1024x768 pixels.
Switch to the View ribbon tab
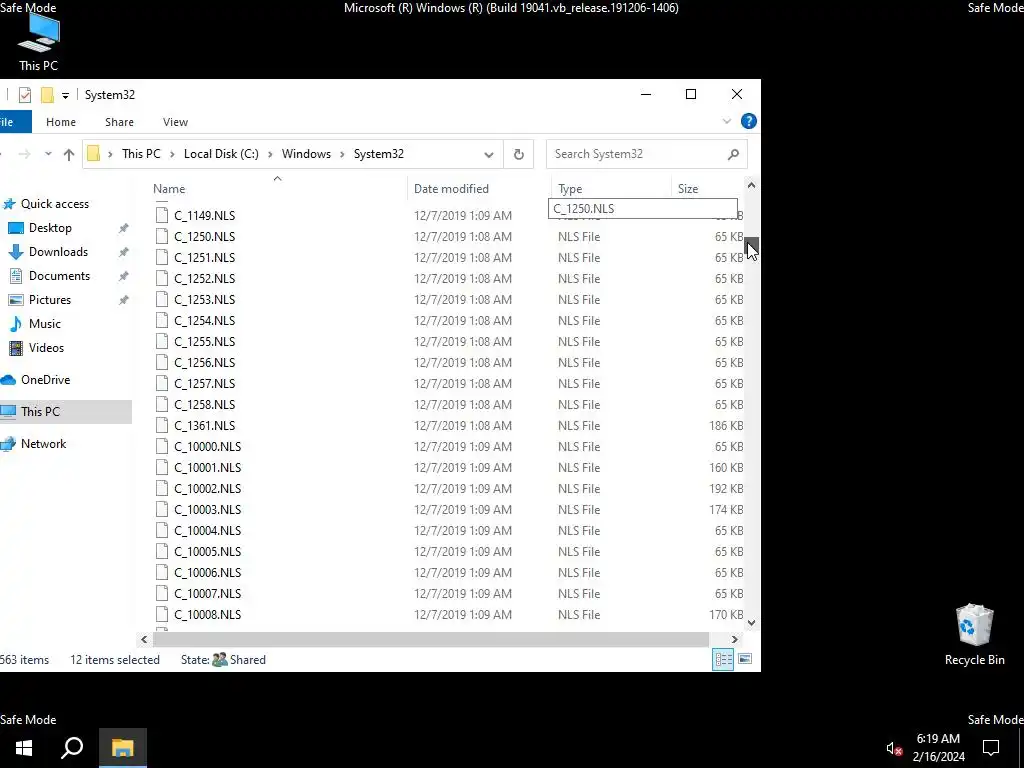click(175, 122)
